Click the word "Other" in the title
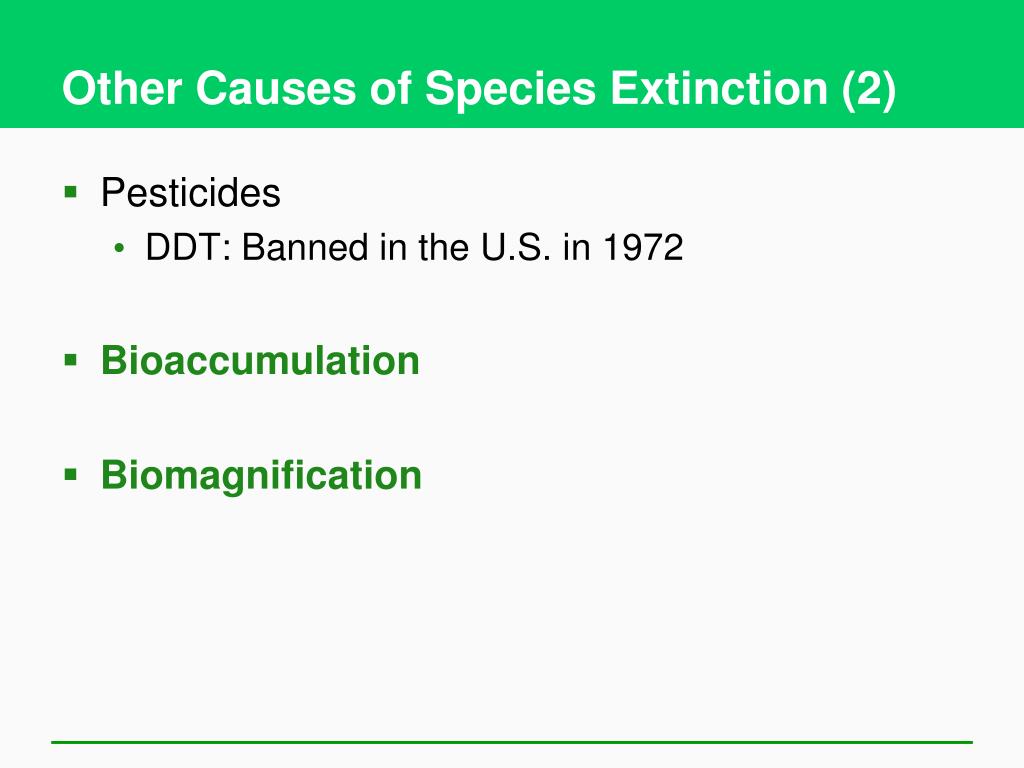This screenshot has height=768, width=1024. click(x=121, y=88)
